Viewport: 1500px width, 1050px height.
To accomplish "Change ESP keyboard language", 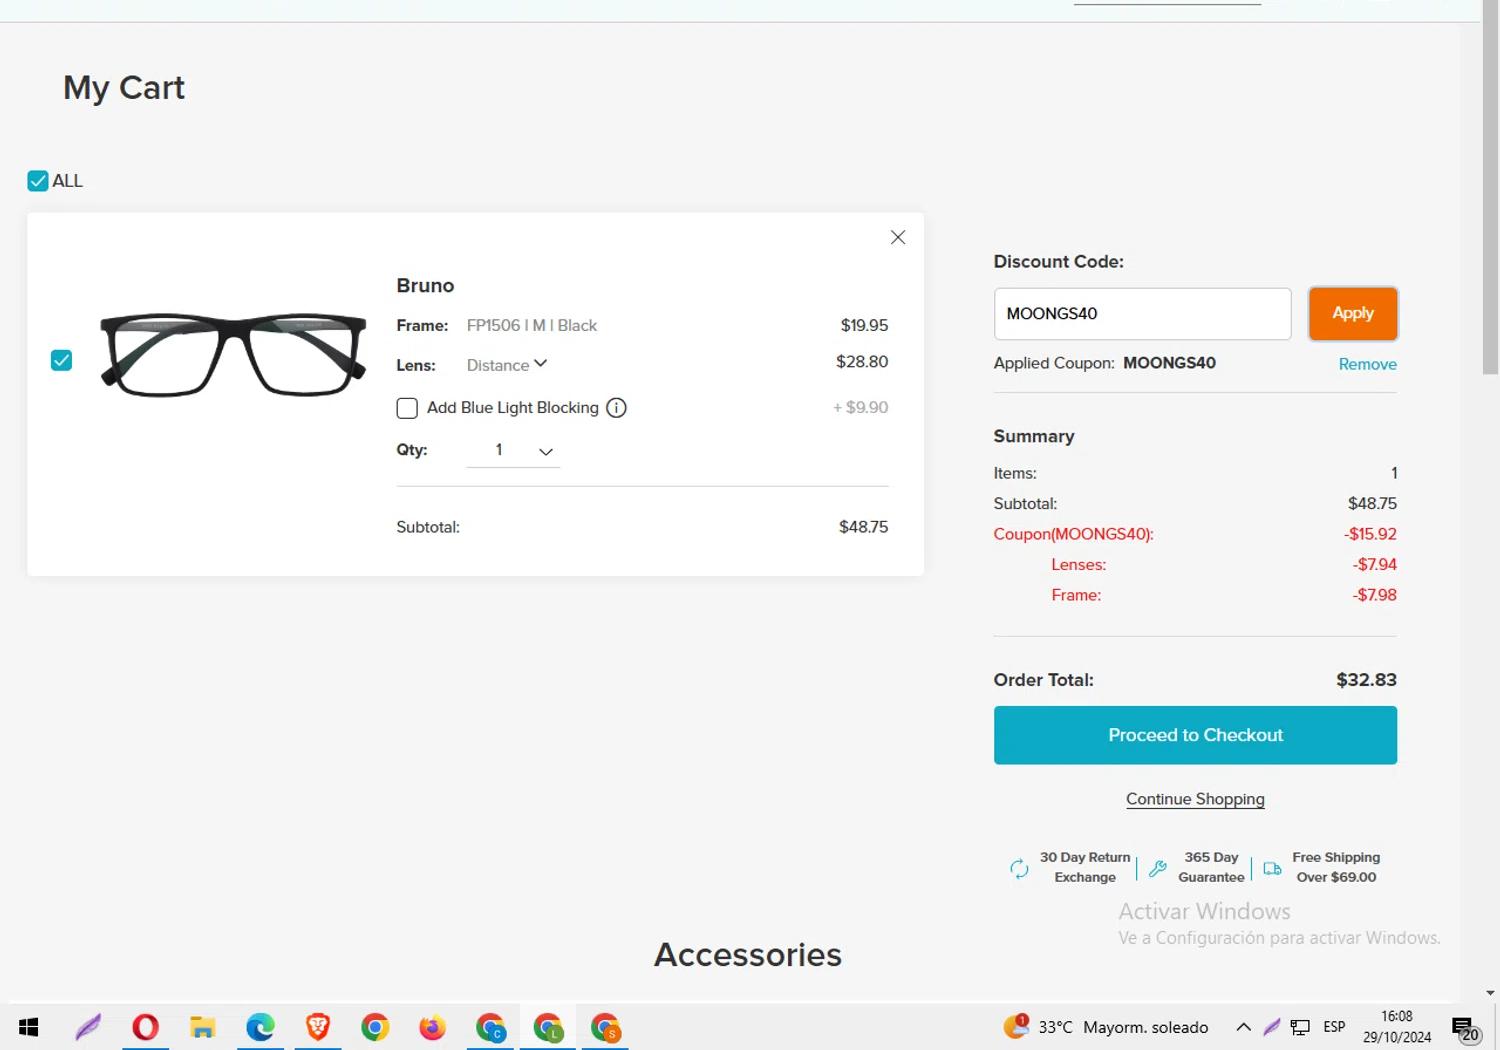I will [1334, 1027].
